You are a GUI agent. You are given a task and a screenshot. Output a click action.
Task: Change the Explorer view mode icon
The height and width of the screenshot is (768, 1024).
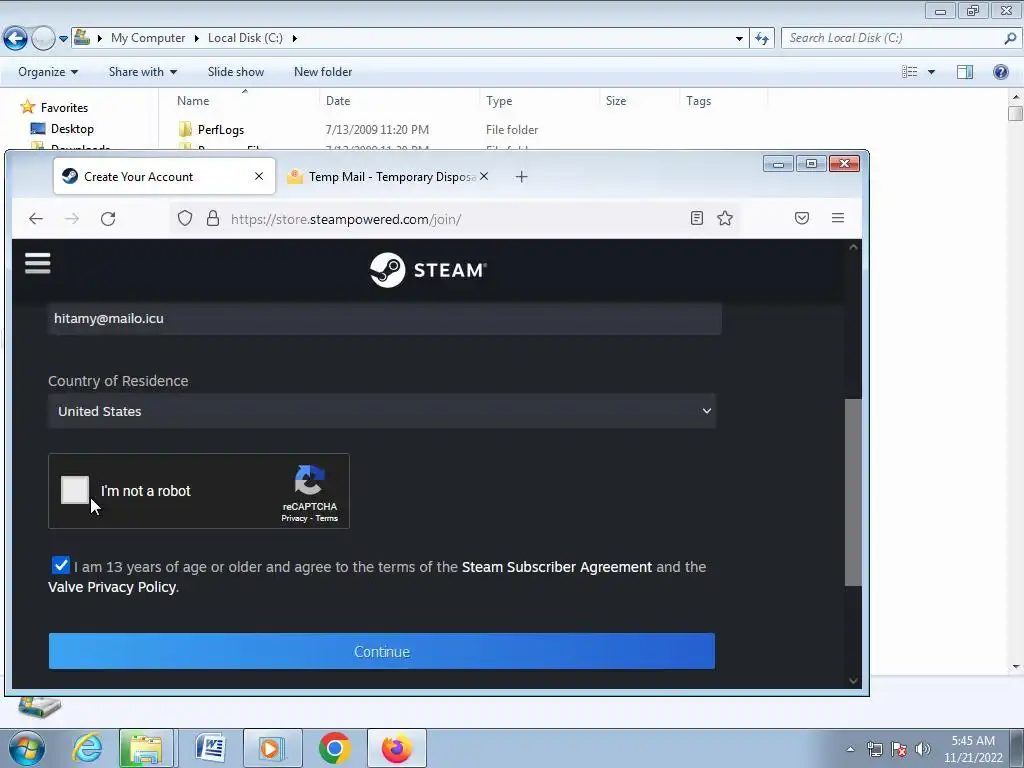pos(910,72)
